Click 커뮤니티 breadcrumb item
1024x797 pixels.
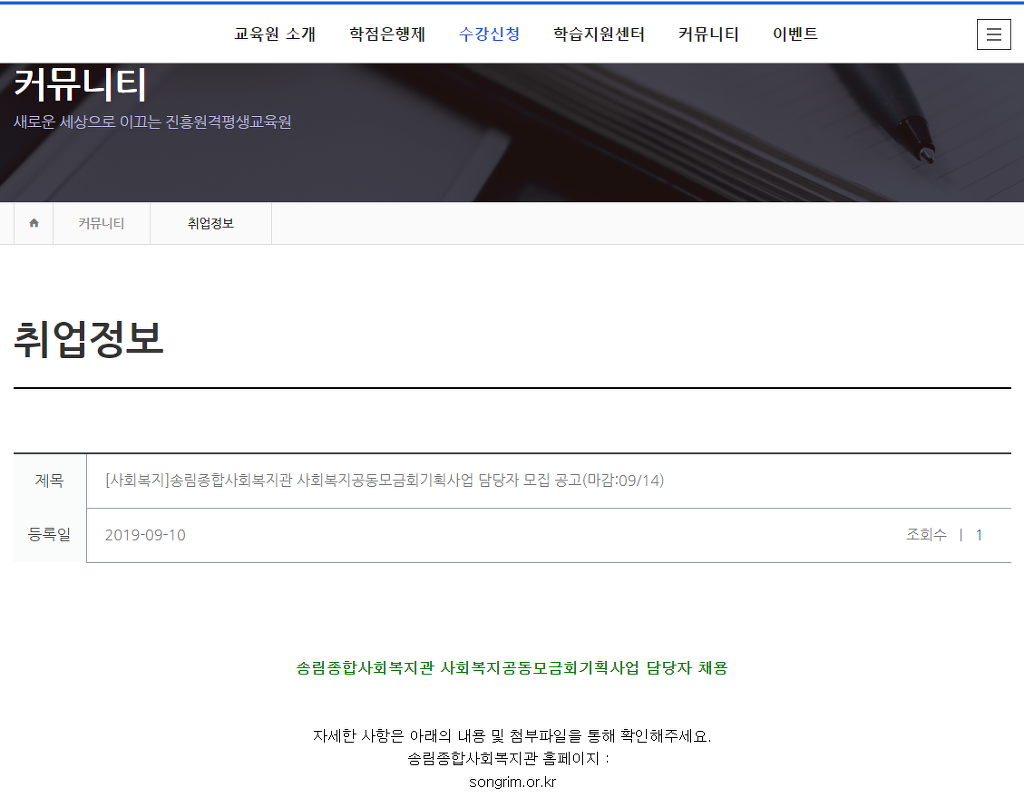tap(101, 223)
